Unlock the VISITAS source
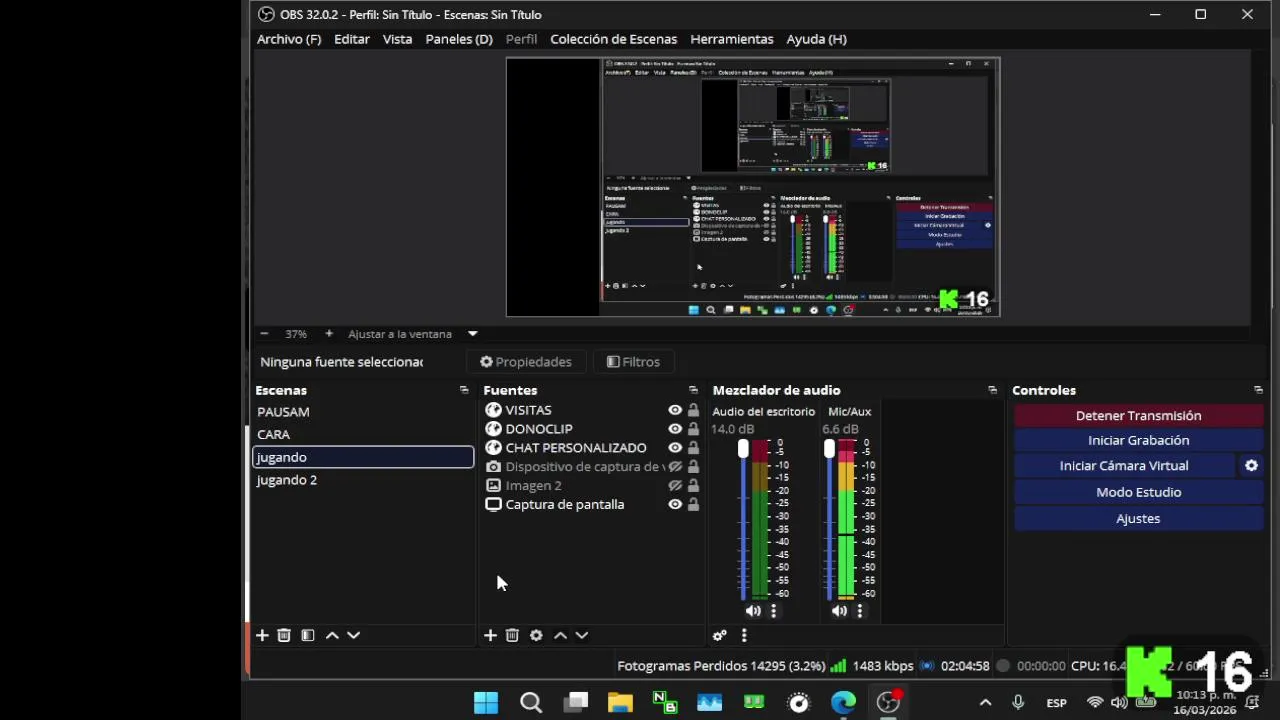 (693, 410)
